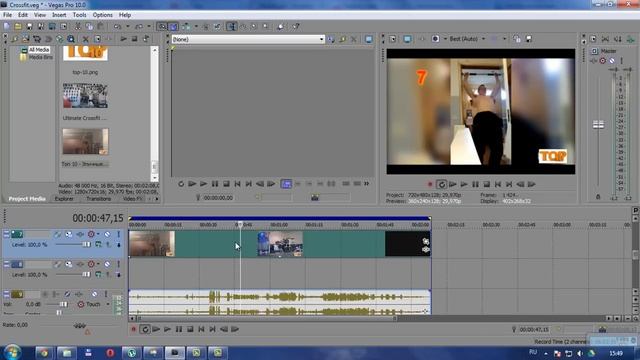Mute the Master bus
640x360 pixels.
(612, 61)
